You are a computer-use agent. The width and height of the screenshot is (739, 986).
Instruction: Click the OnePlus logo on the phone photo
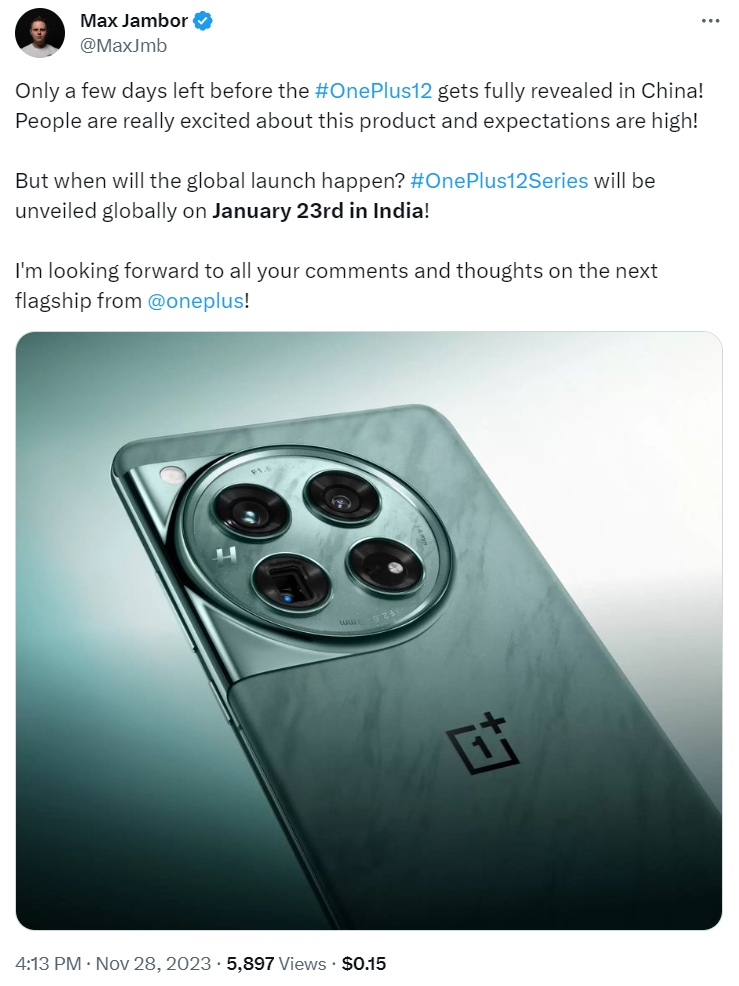482,742
